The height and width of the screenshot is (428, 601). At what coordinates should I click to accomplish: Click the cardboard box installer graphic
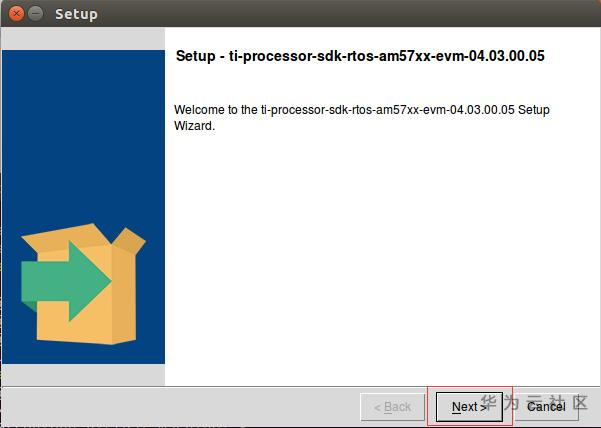83,284
